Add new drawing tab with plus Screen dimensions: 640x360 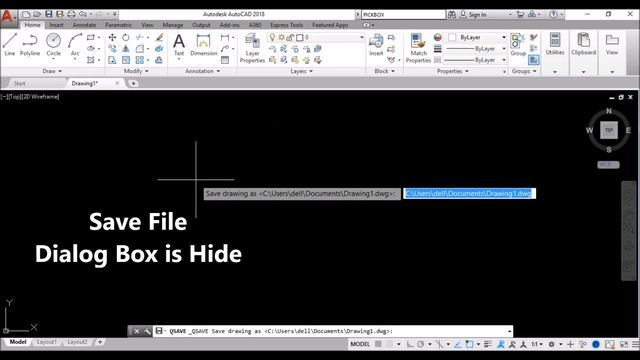(133, 83)
